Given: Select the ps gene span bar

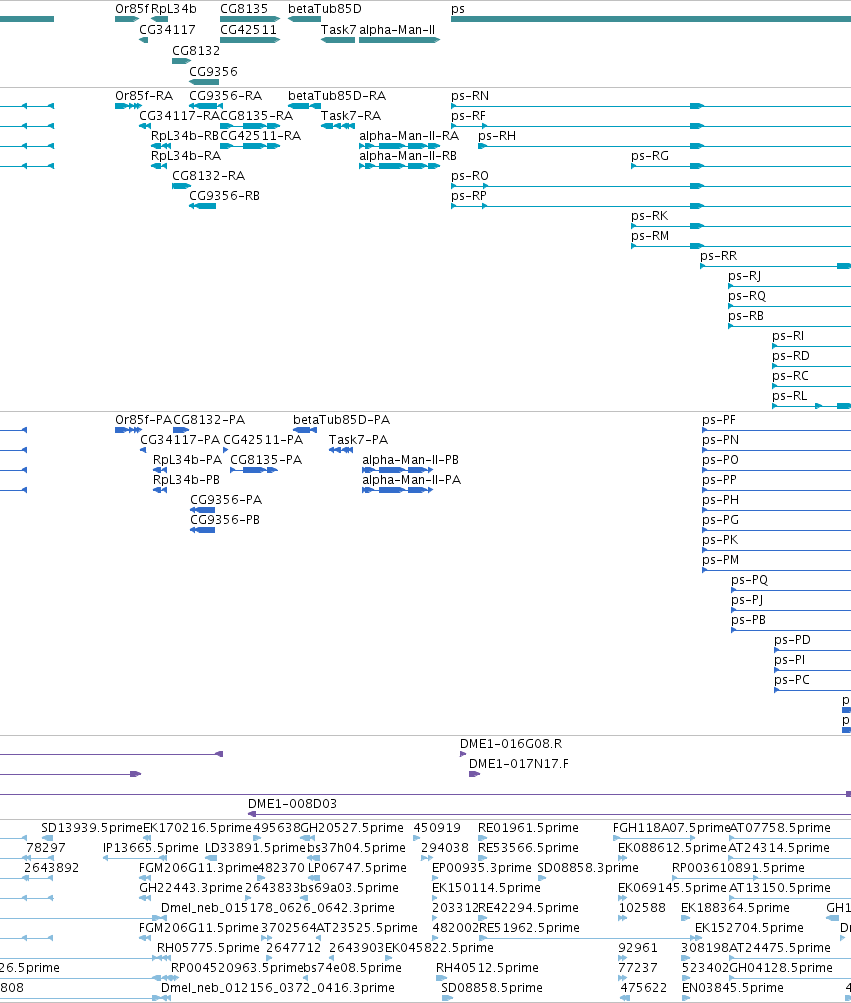Looking at the screenshot, I should click(x=651, y=19).
